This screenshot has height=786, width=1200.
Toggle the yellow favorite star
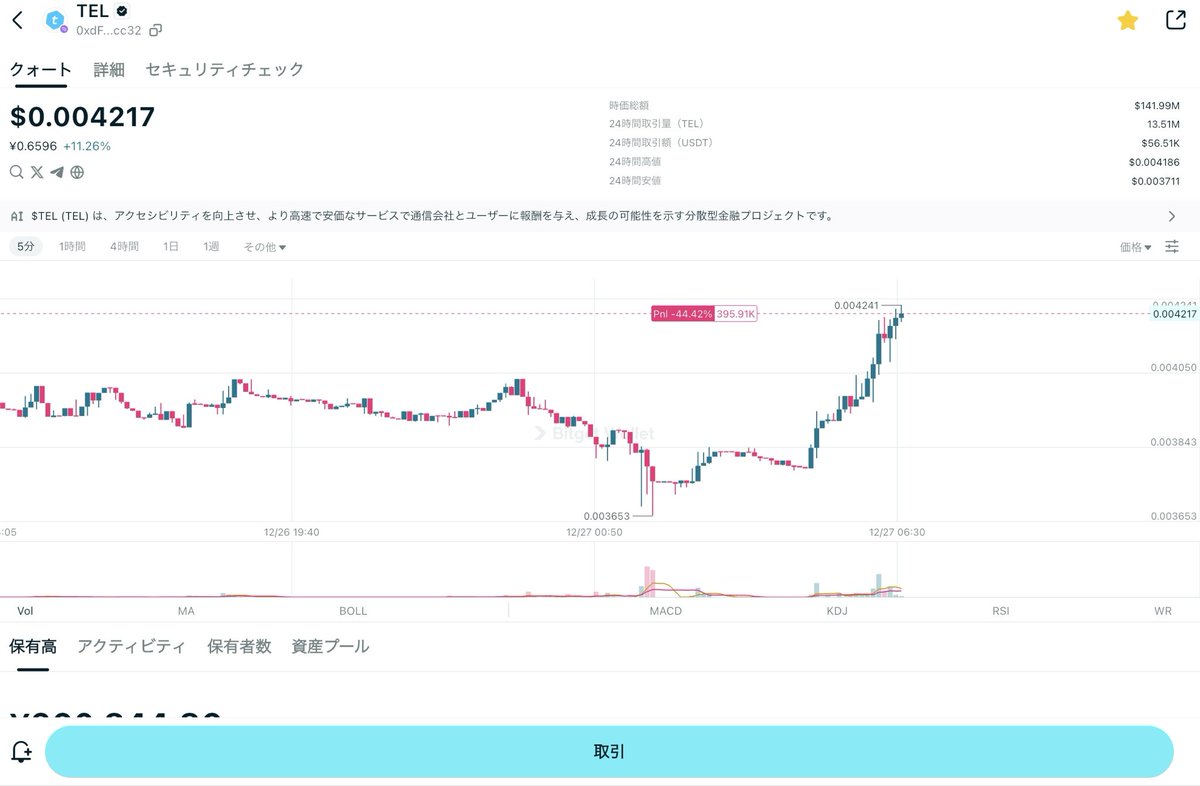[x=1128, y=20]
